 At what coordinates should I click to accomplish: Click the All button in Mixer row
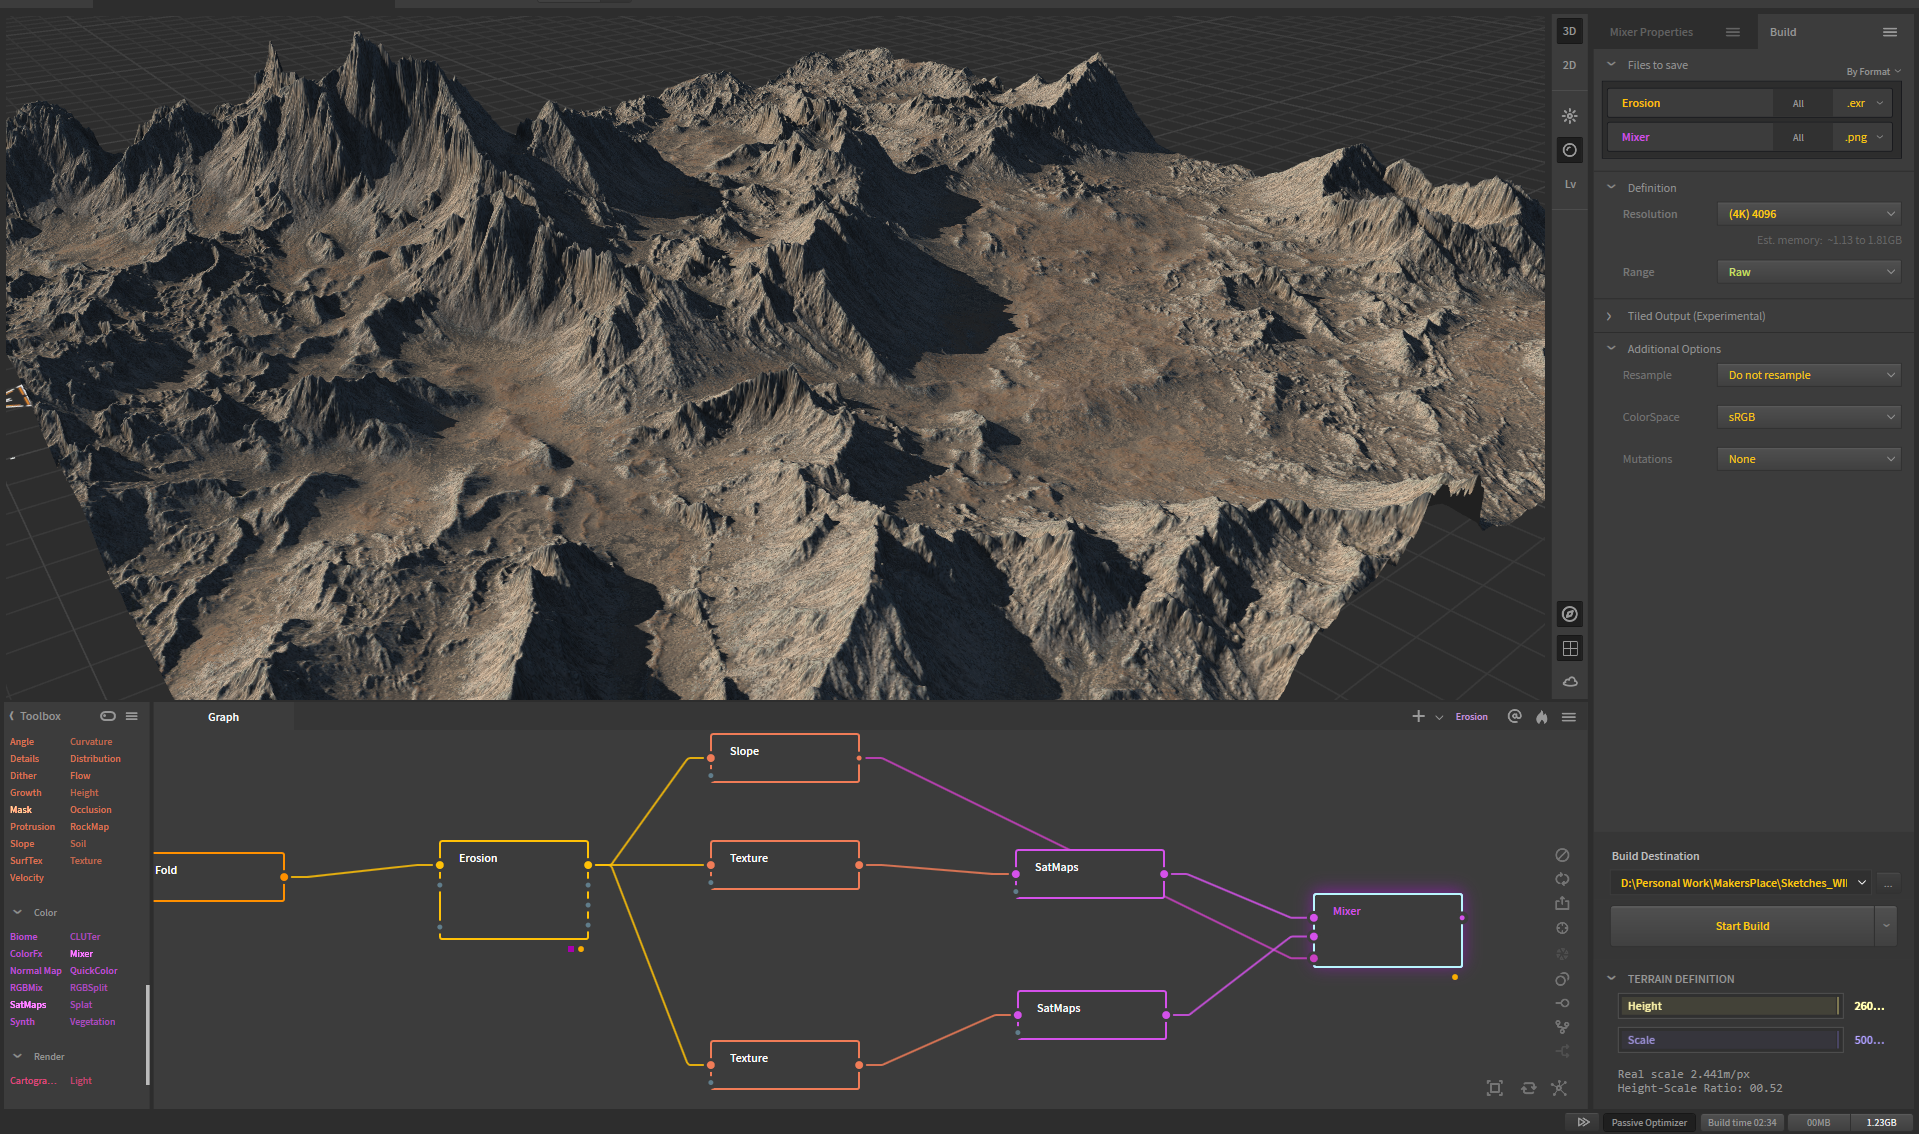click(1798, 137)
